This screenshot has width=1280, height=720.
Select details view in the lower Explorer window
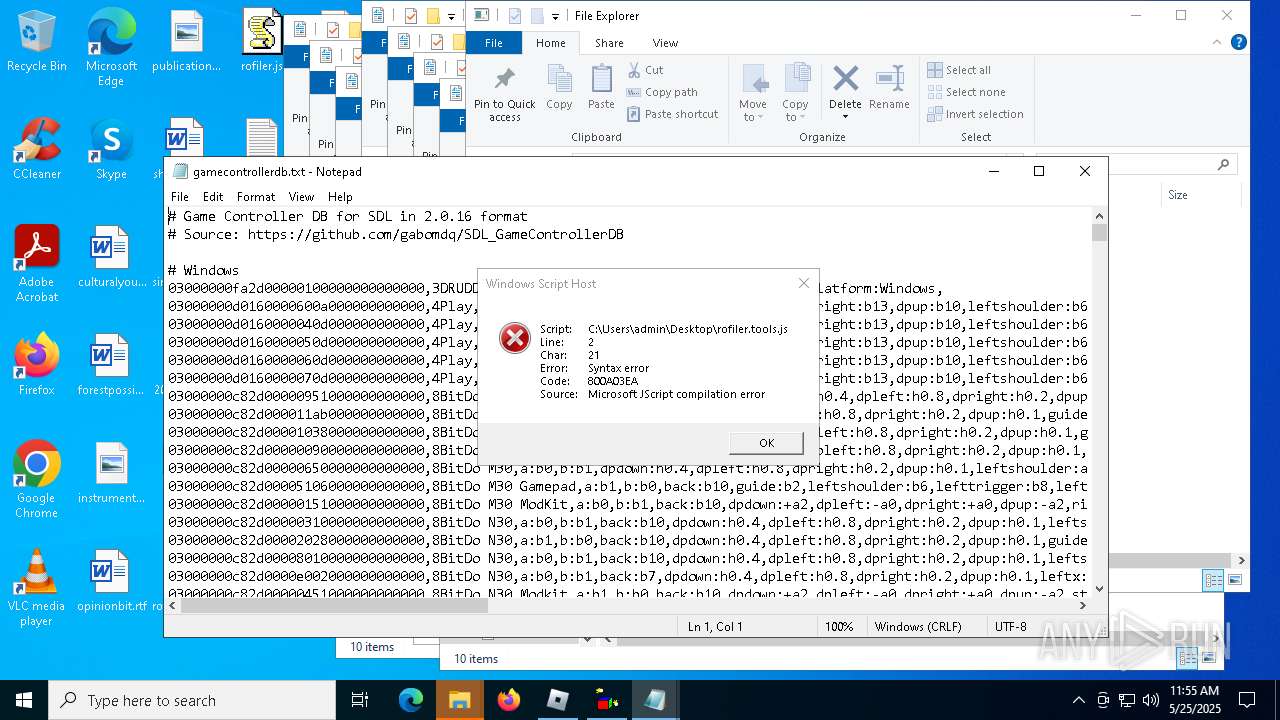[x=1187, y=658]
